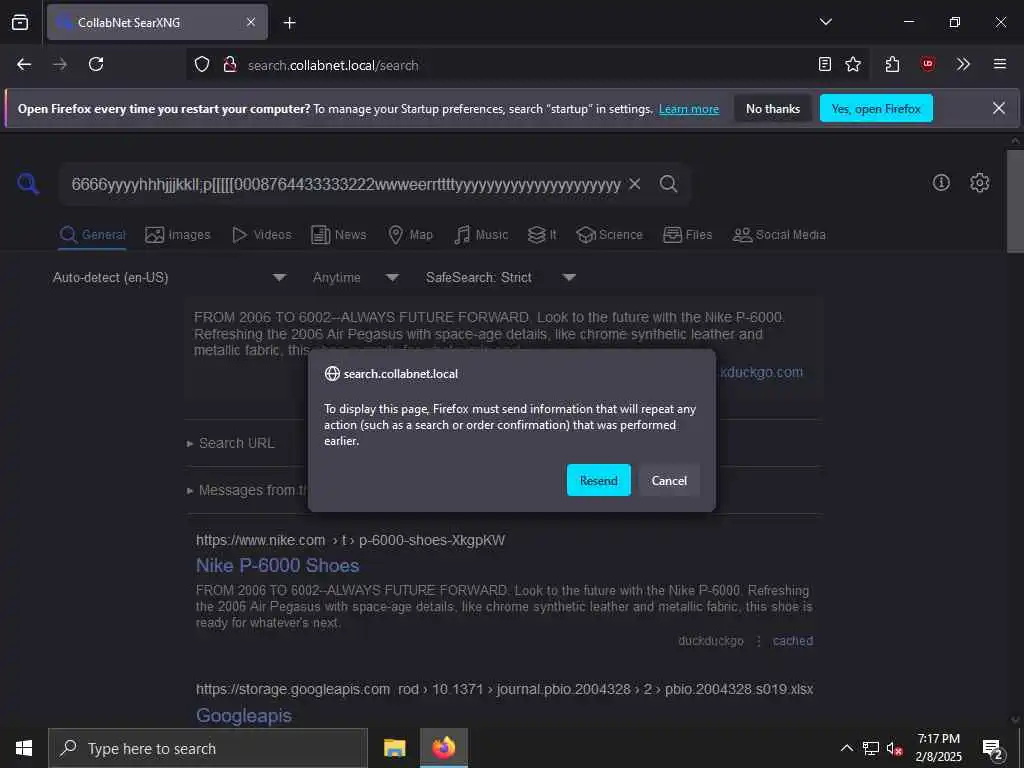The height and width of the screenshot is (768, 1024).
Task: Switch to the Images tab
Action: [x=178, y=235]
